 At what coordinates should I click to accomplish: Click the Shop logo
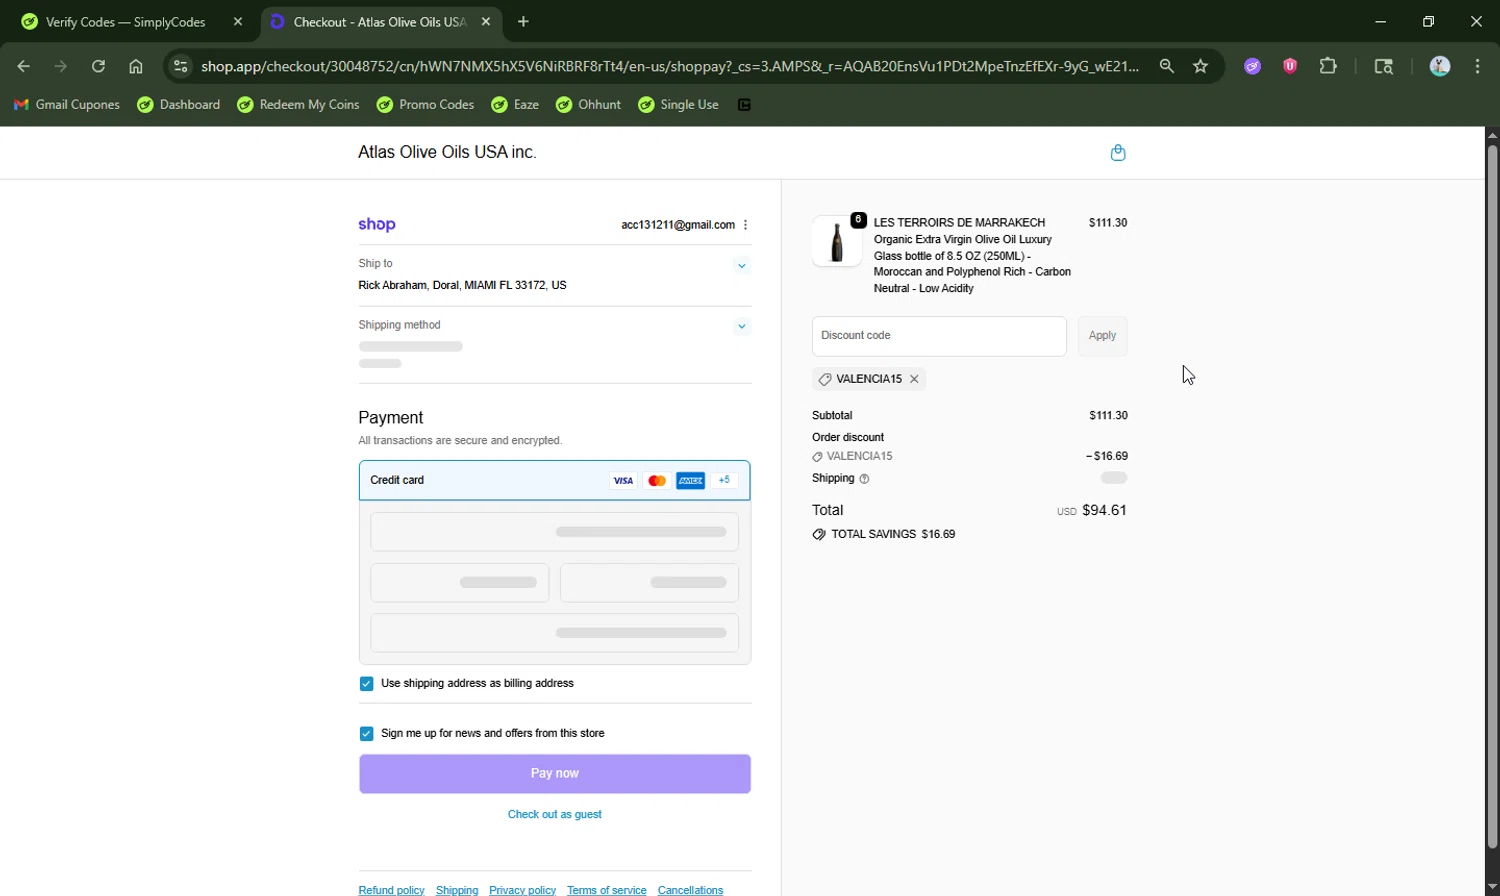click(x=377, y=225)
